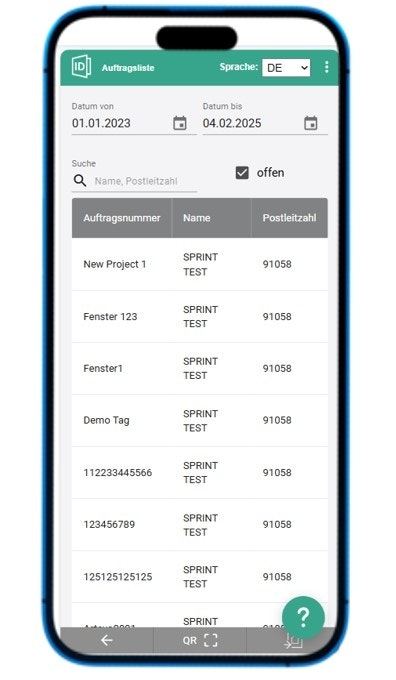This screenshot has height=680, width=396.
Task: Open the three-dot overflow menu
Action: point(326,67)
